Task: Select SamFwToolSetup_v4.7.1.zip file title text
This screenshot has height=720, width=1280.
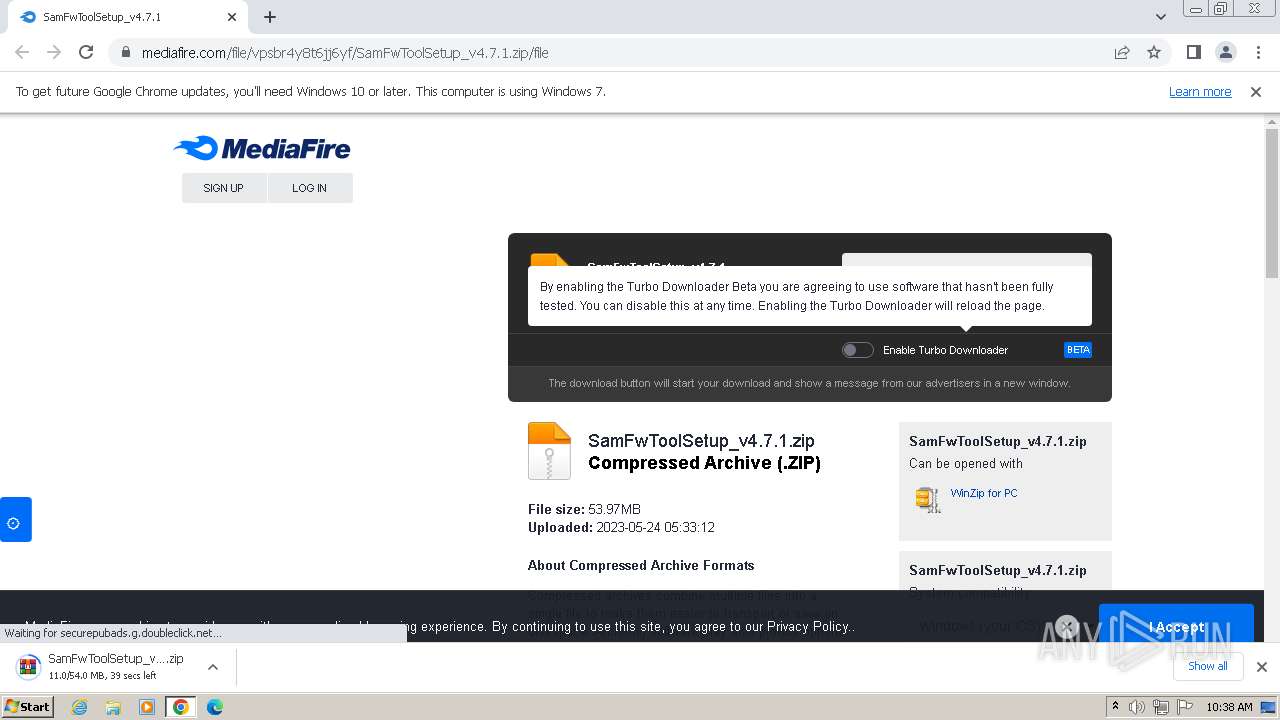Action: click(701, 441)
